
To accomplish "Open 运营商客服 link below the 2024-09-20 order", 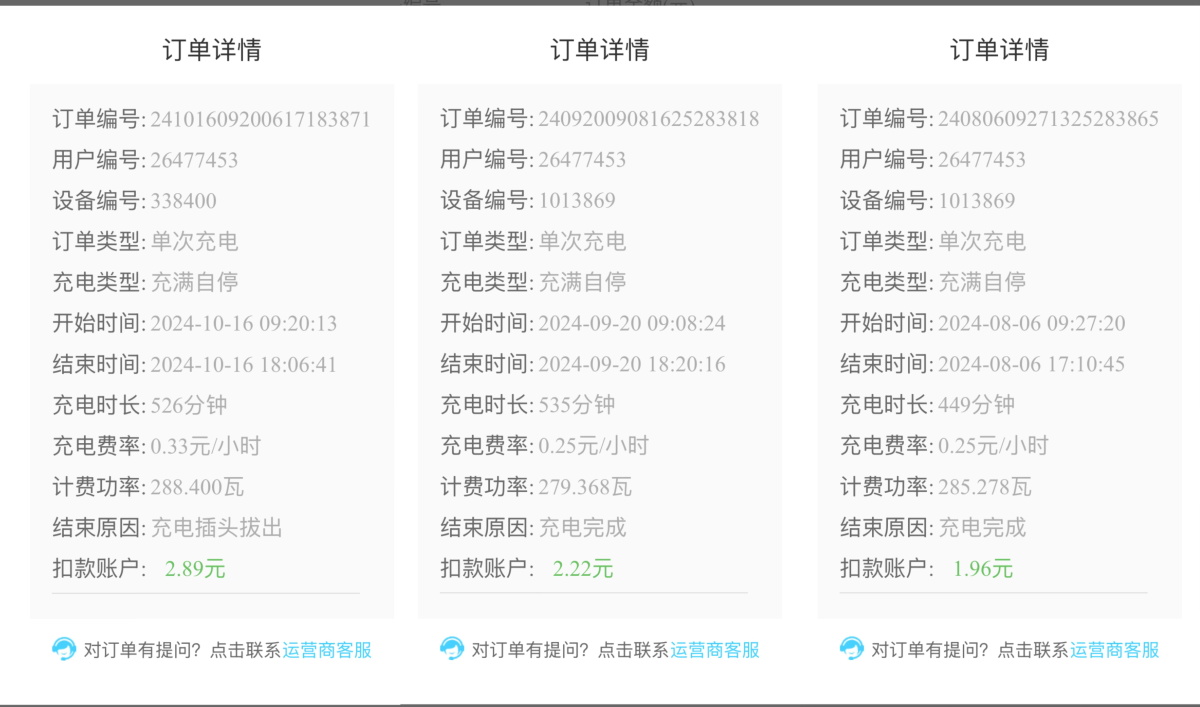I will coord(715,650).
